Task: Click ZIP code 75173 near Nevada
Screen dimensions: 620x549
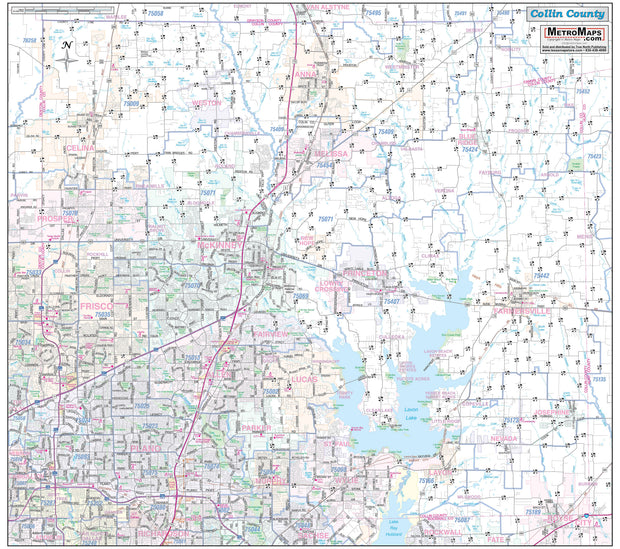Action: (x=511, y=420)
